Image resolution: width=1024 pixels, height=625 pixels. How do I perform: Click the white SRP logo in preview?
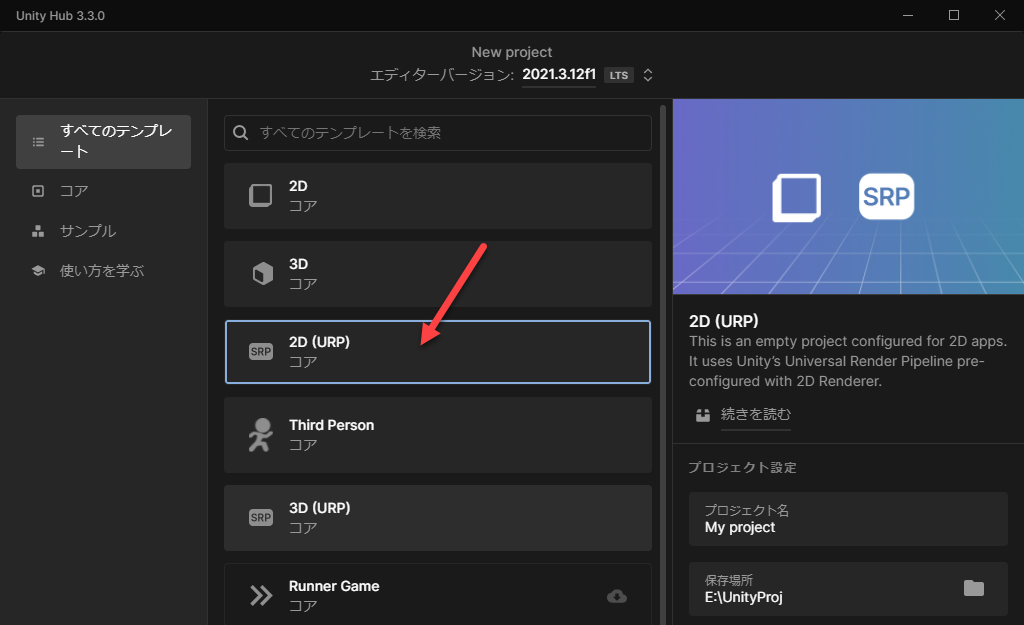886,196
